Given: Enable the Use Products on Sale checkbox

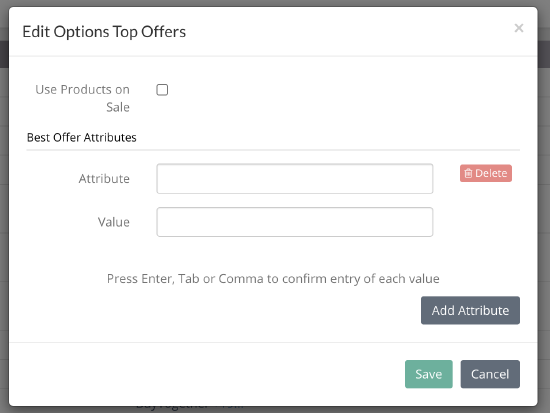Looking at the screenshot, I should (162, 90).
